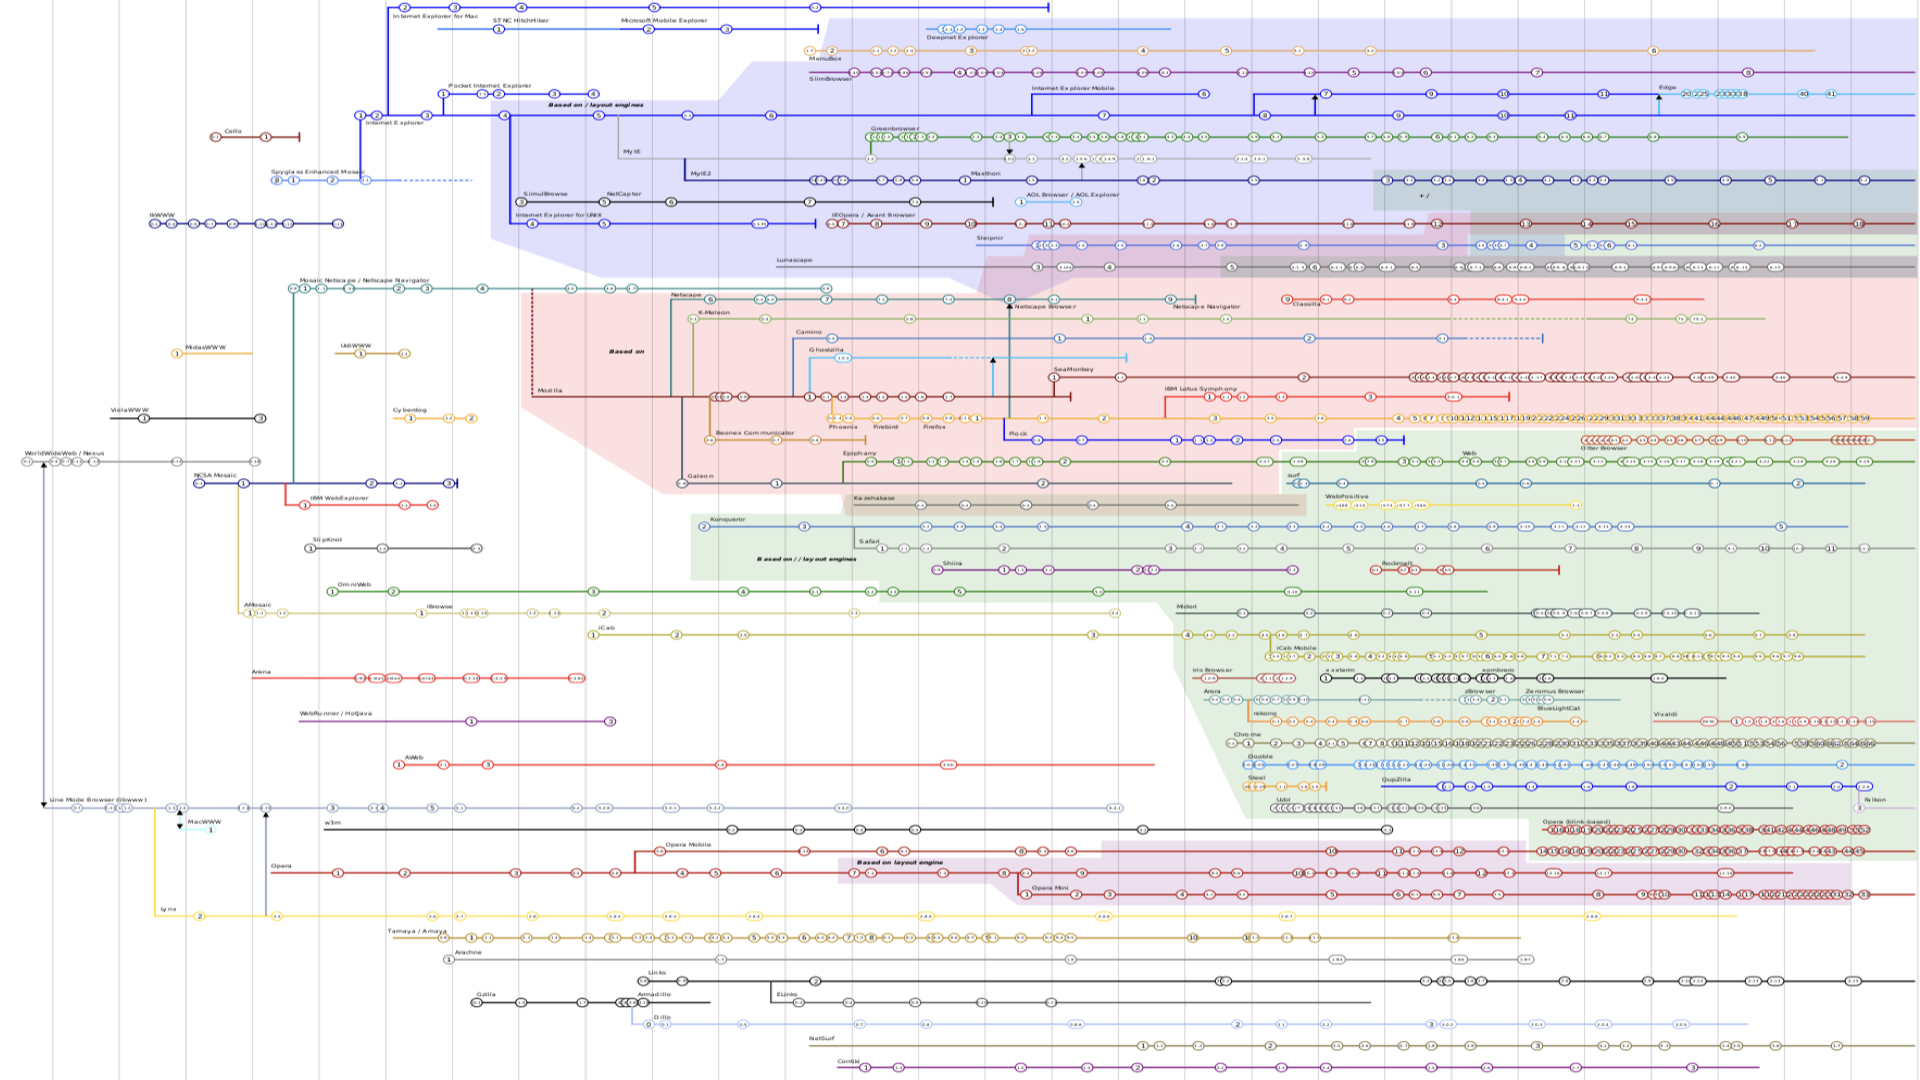Screen dimensions: 1920x1080
Task: Click the "Firebird" label
Action: pyautogui.click(x=886, y=427)
